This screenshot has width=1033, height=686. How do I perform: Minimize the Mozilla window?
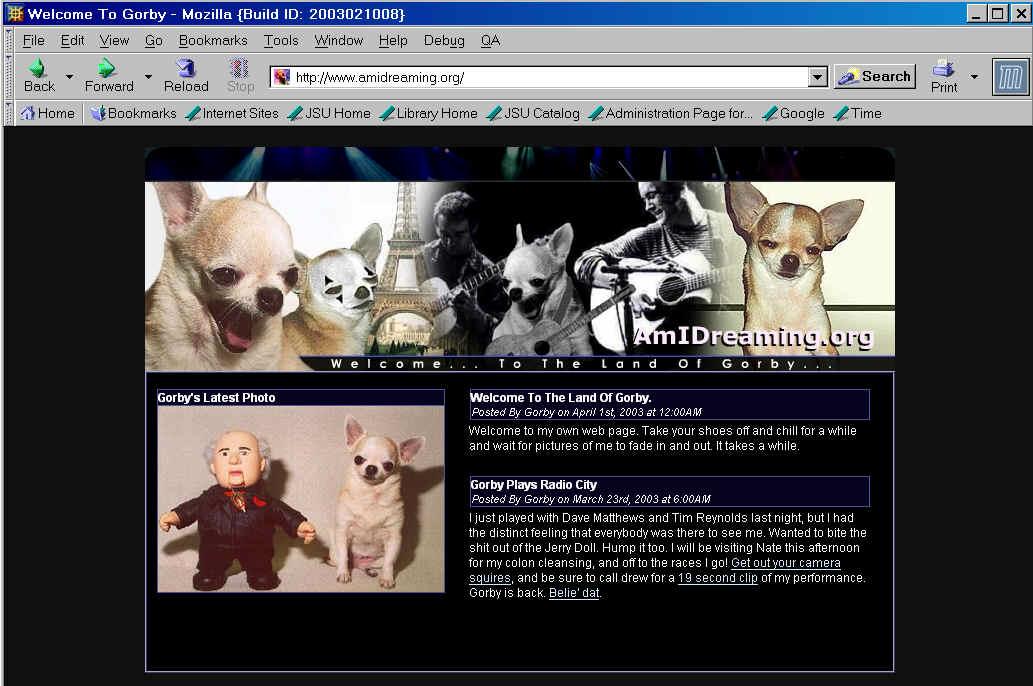point(976,13)
